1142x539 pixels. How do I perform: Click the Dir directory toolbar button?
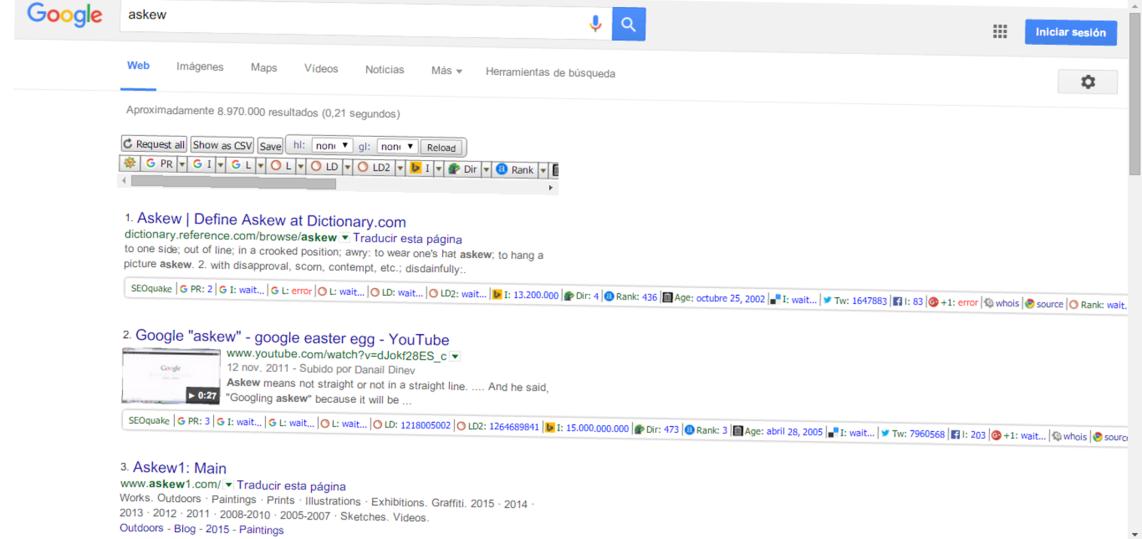click(x=463, y=170)
